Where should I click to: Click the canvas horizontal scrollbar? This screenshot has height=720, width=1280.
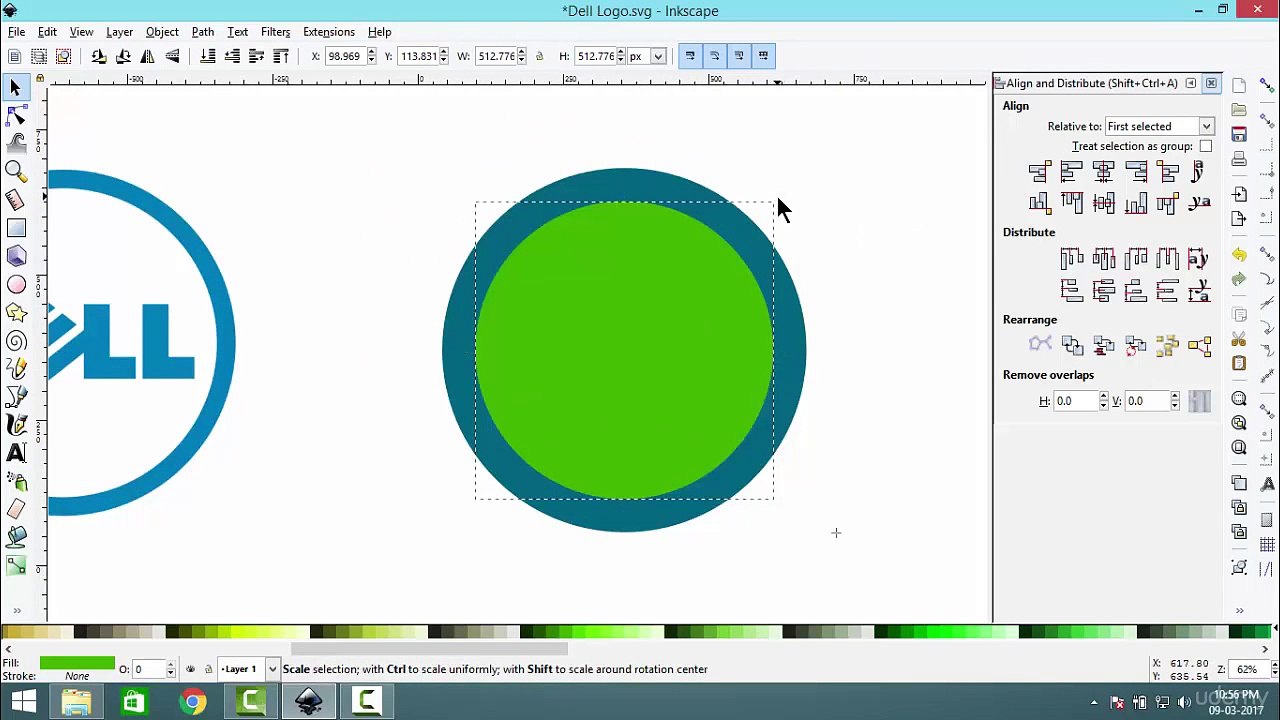click(430, 649)
